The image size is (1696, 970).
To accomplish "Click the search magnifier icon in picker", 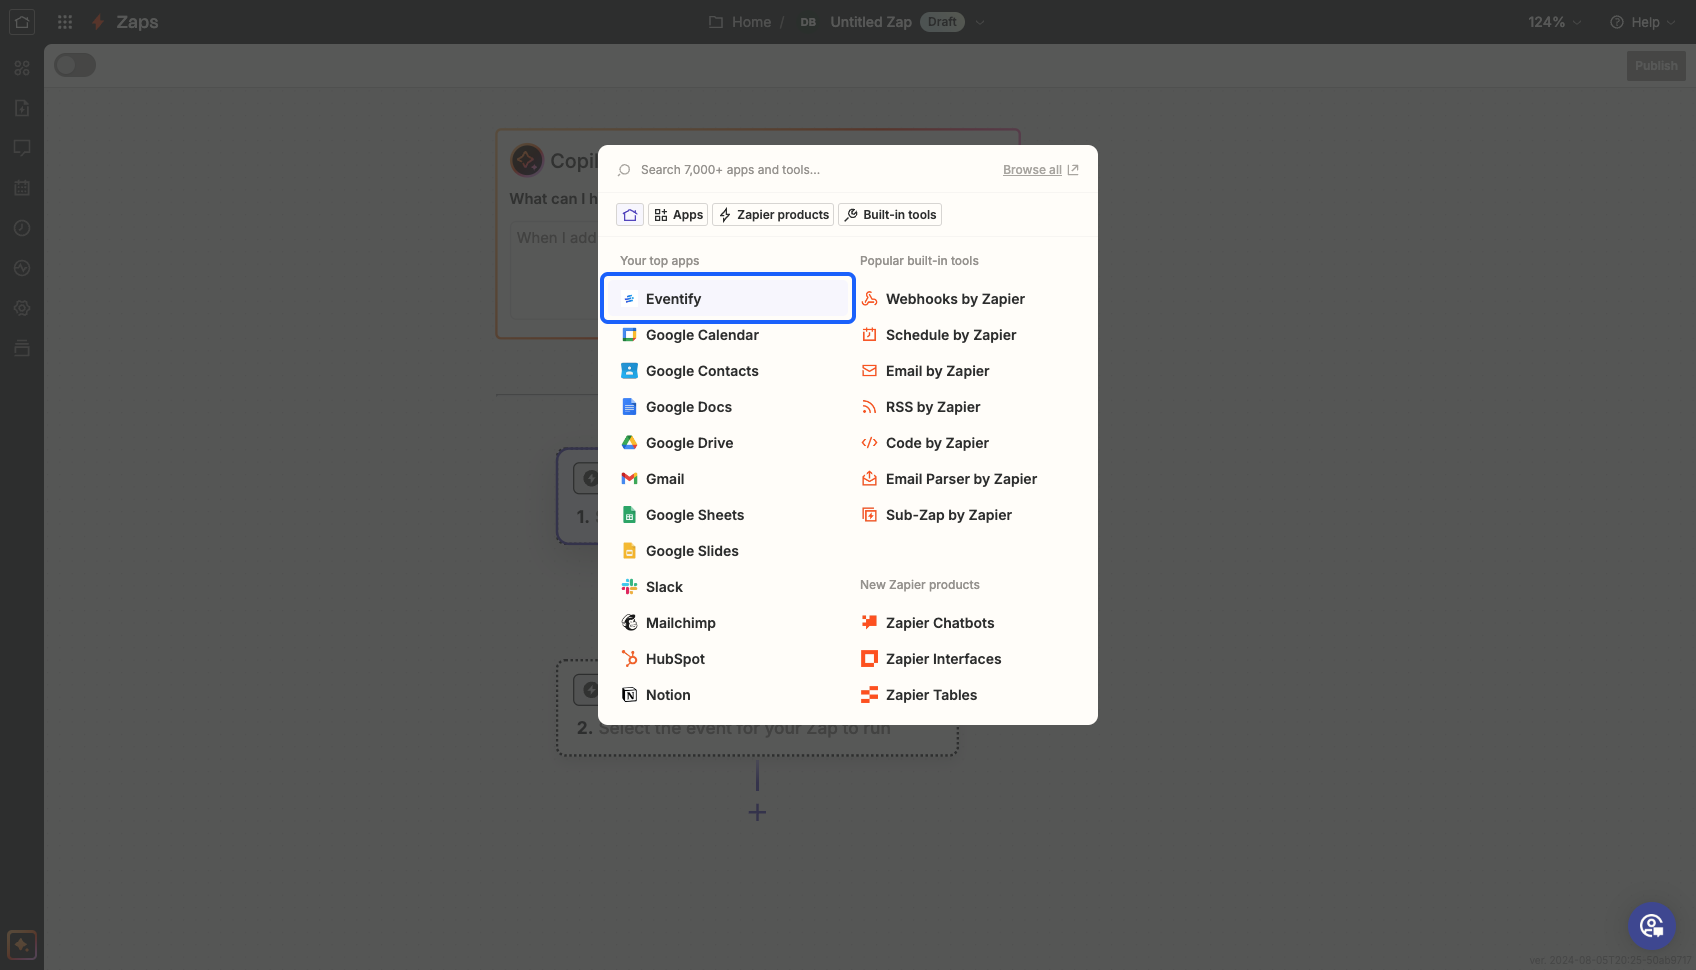I will coord(624,170).
